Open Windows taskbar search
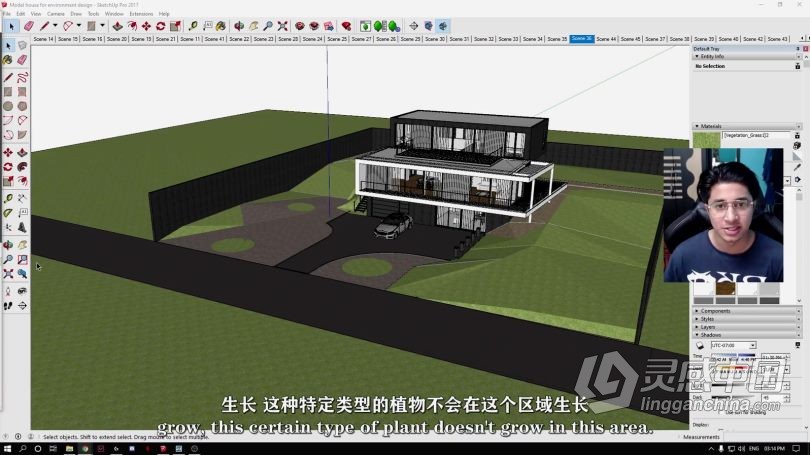 click(x=23, y=449)
